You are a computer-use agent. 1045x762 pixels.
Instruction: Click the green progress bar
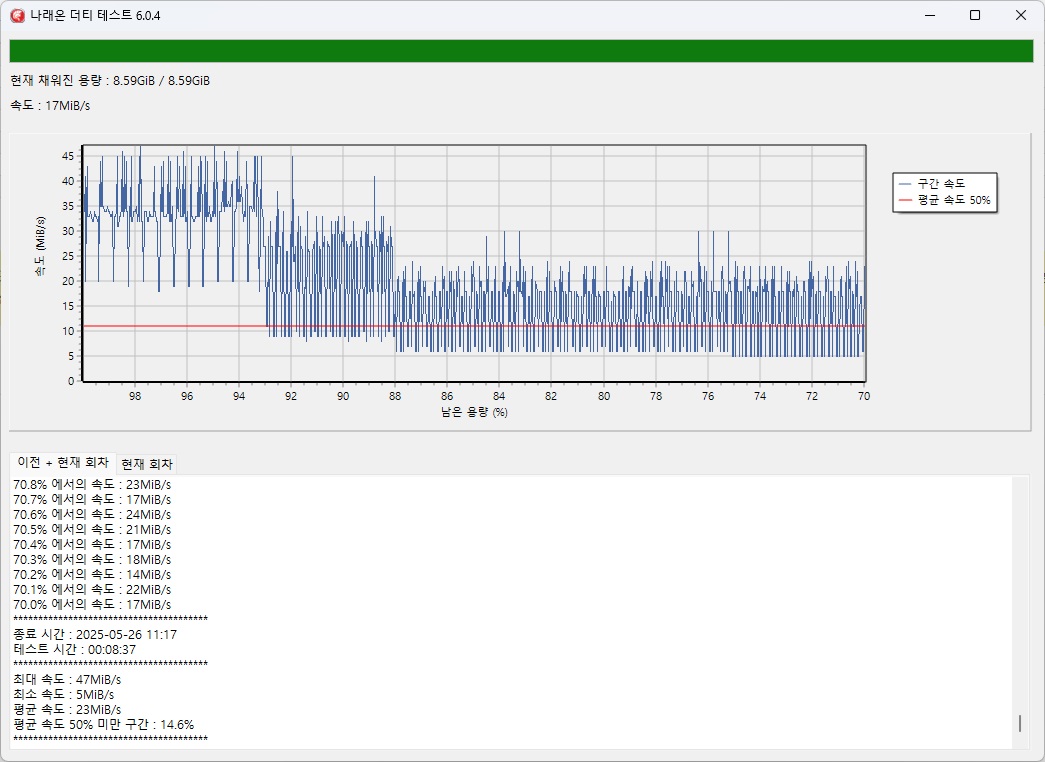click(x=520, y=51)
